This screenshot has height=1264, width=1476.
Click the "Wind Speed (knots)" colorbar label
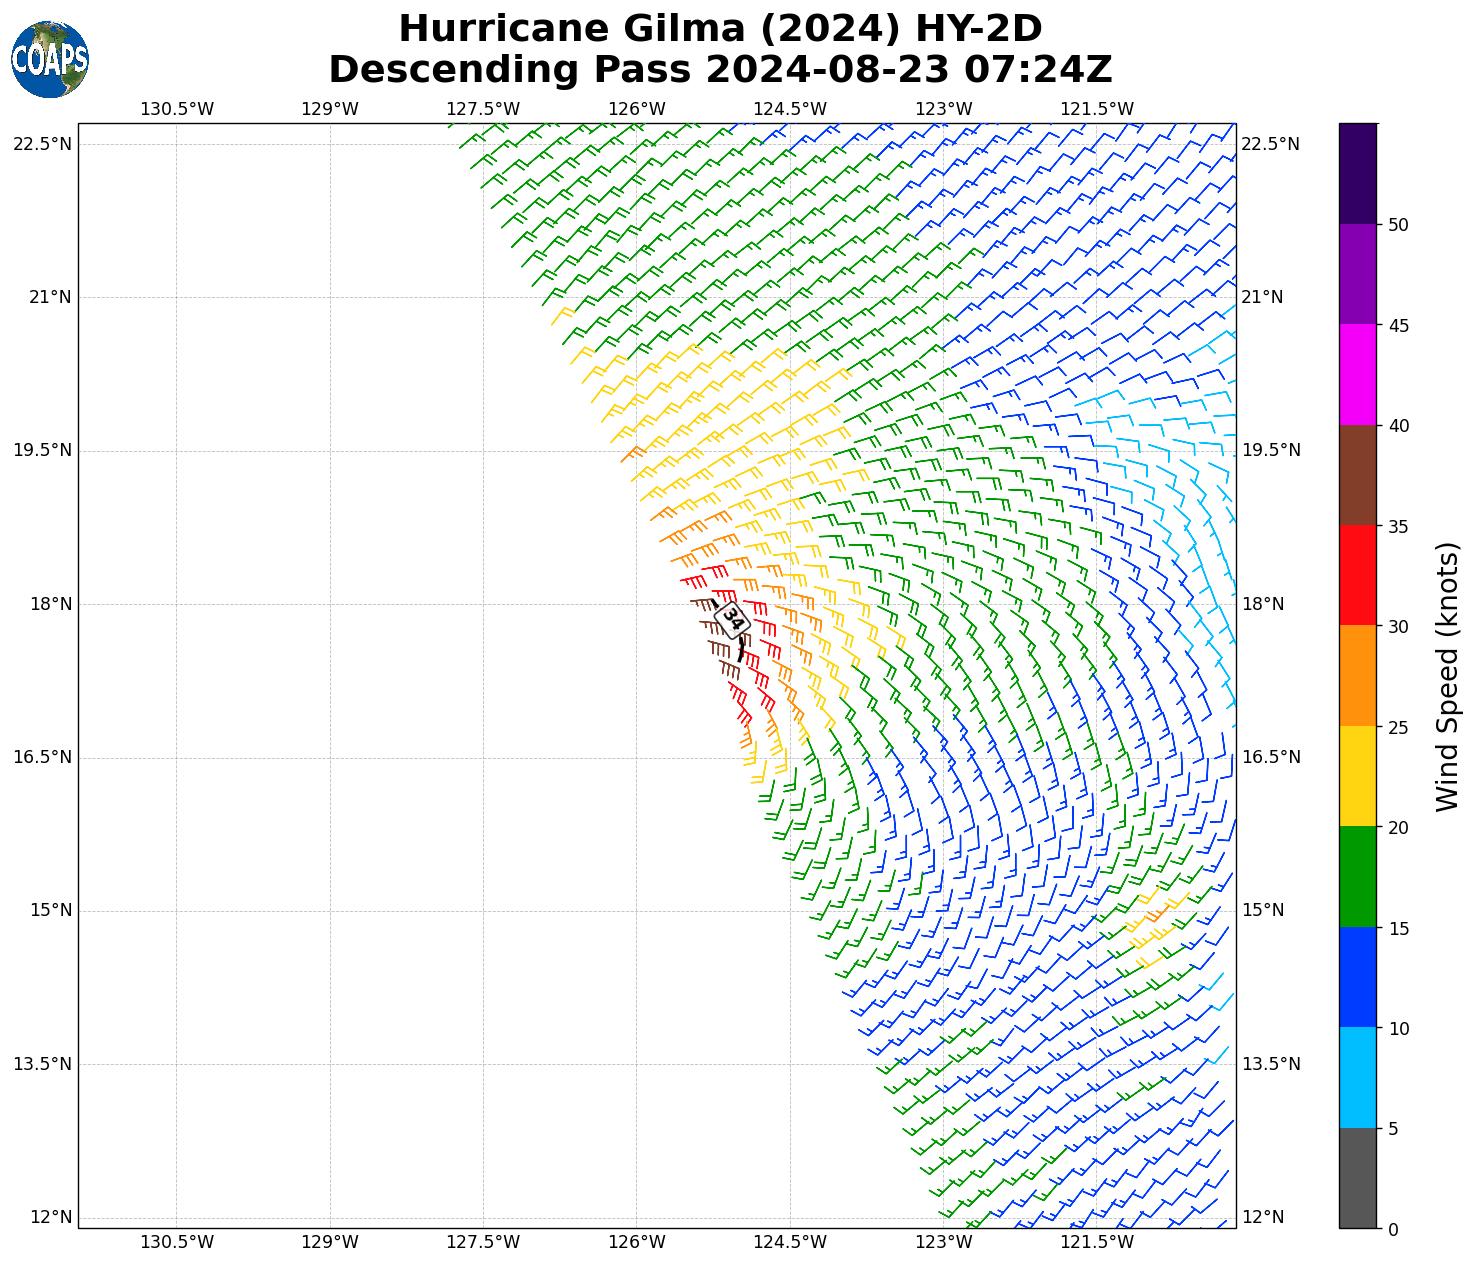(1447, 676)
